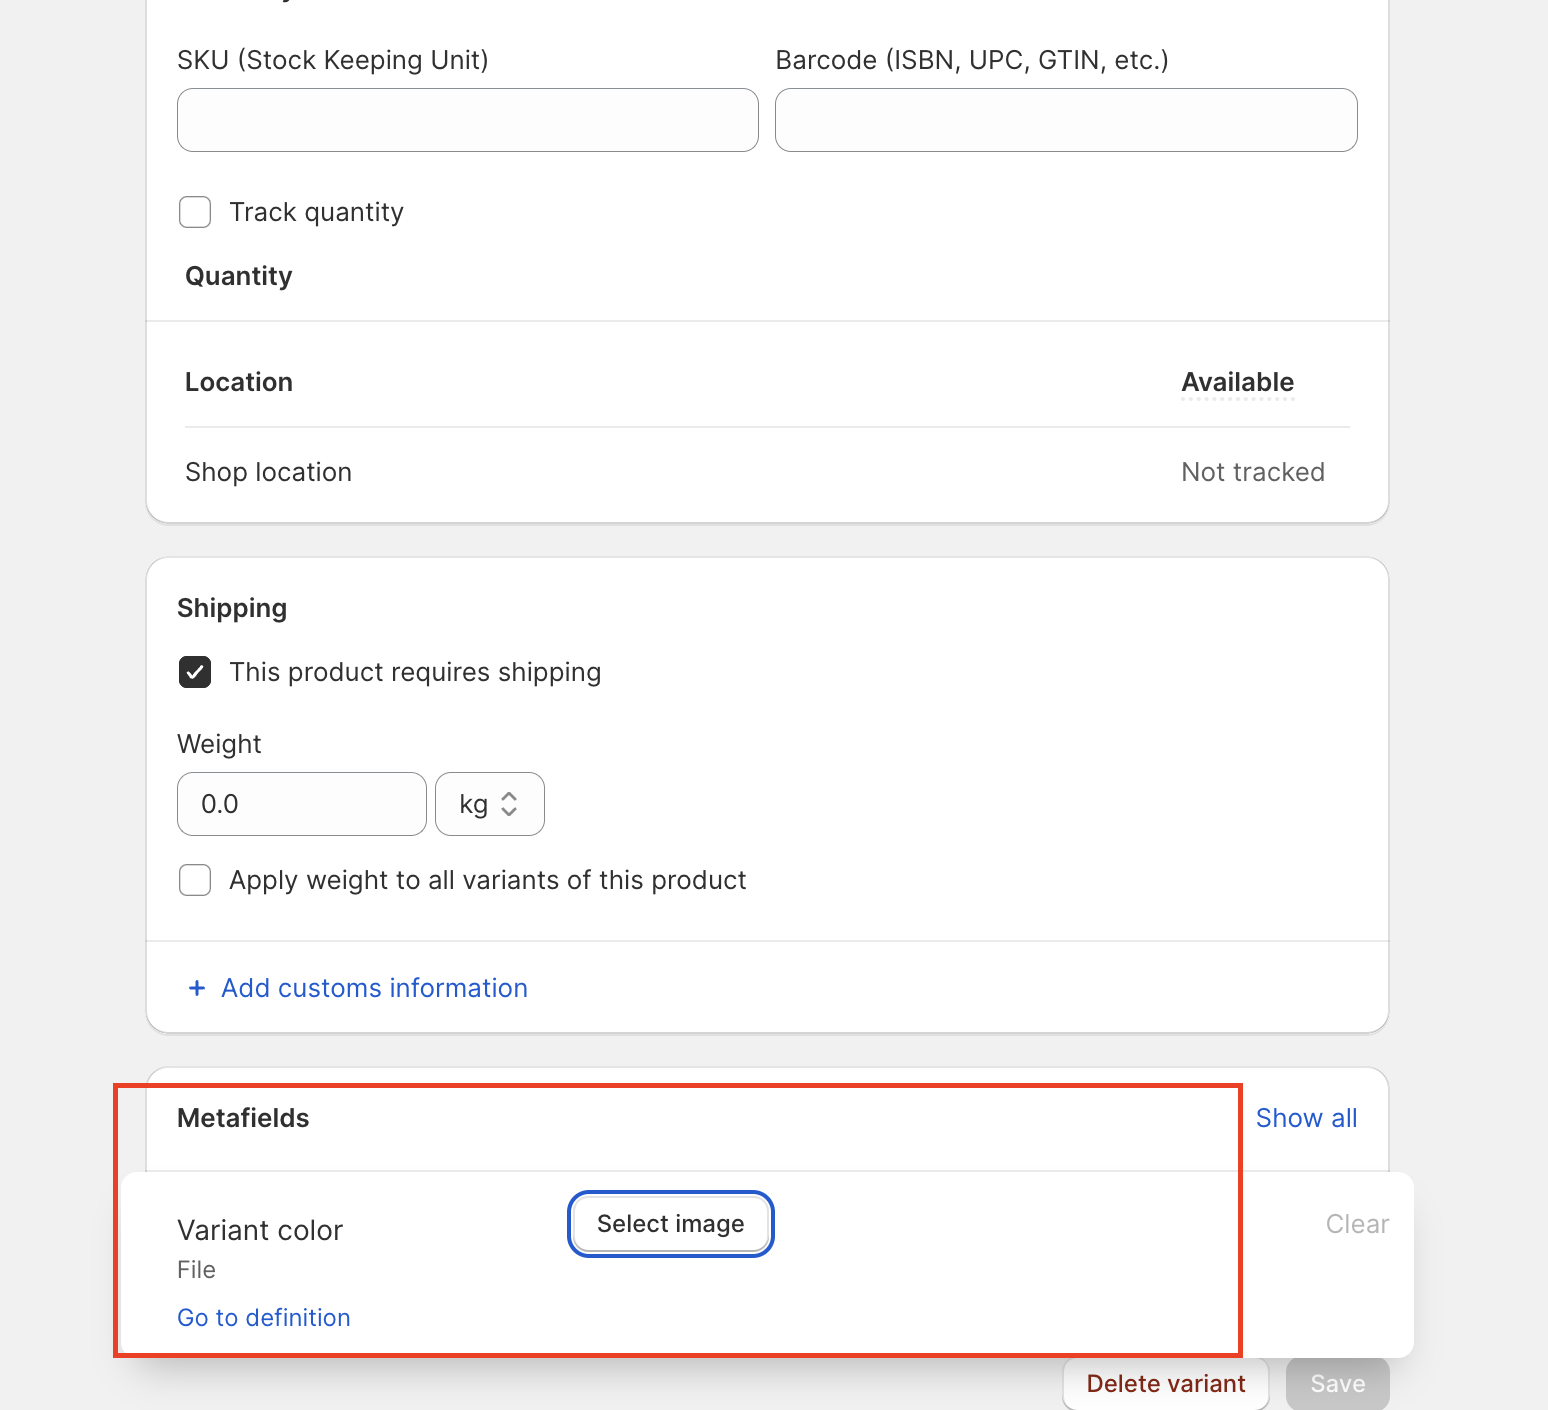Click the Delete variant button
The width and height of the screenshot is (1548, 1410).
(1165, 1384)
